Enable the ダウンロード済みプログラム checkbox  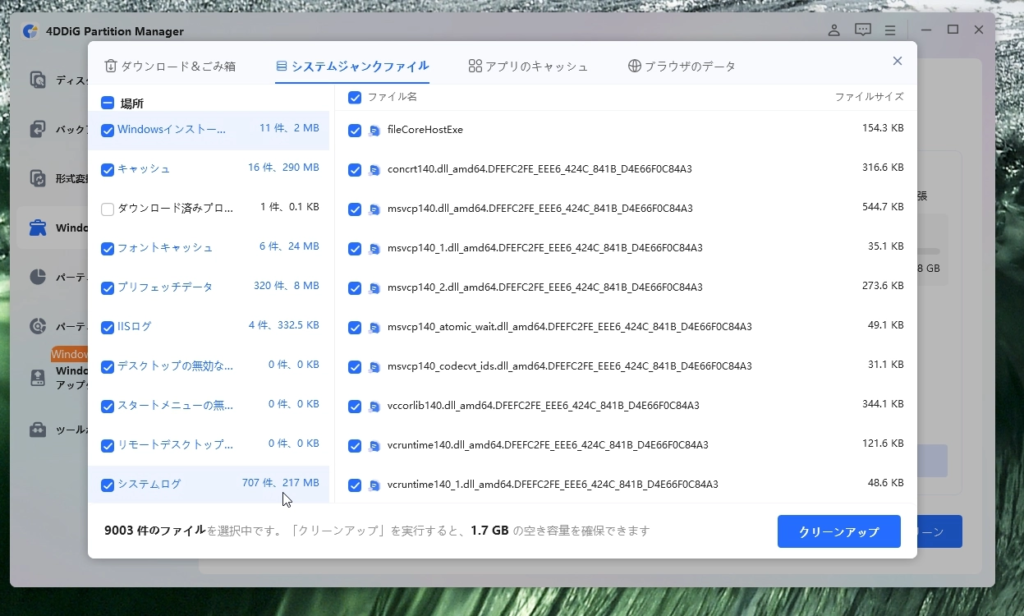(x=108, y=209)
